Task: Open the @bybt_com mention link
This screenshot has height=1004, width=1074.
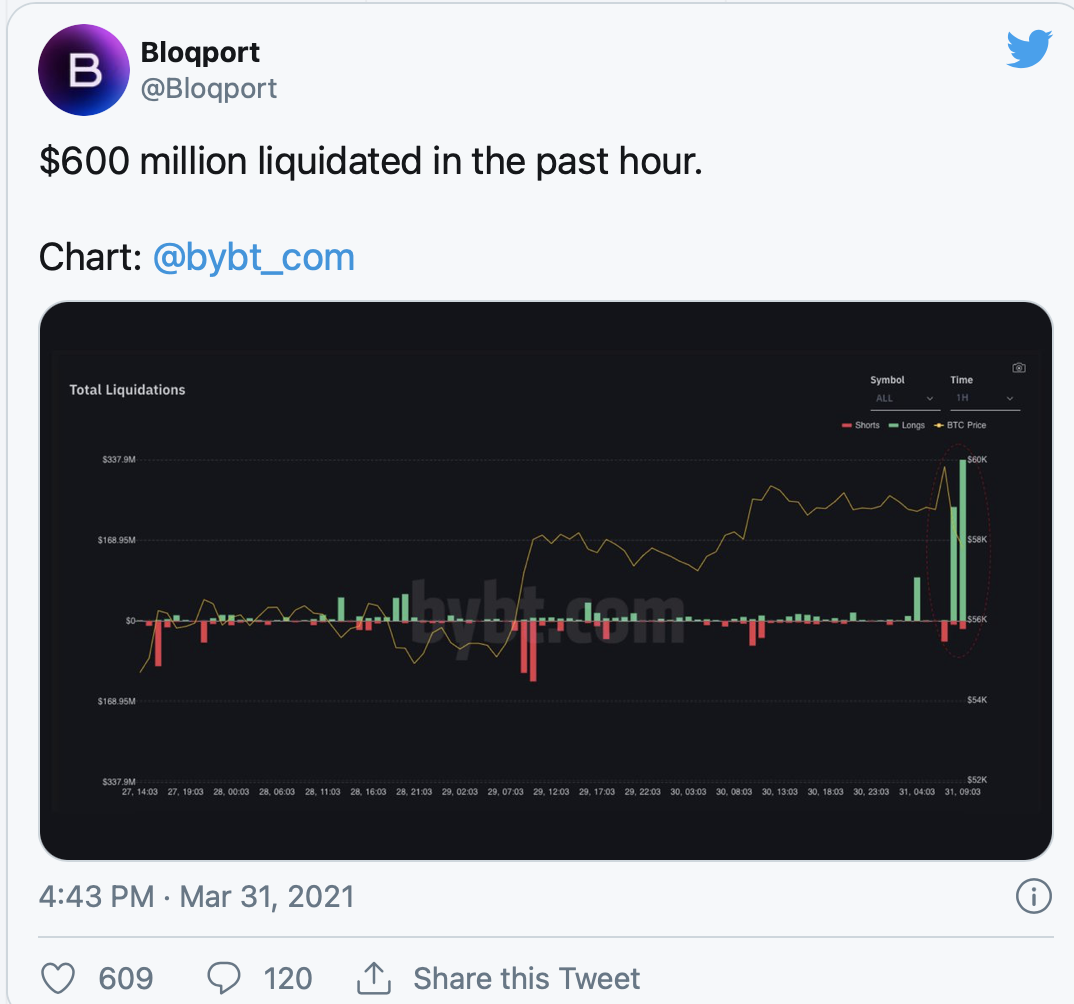Action: tap(254, 258)
